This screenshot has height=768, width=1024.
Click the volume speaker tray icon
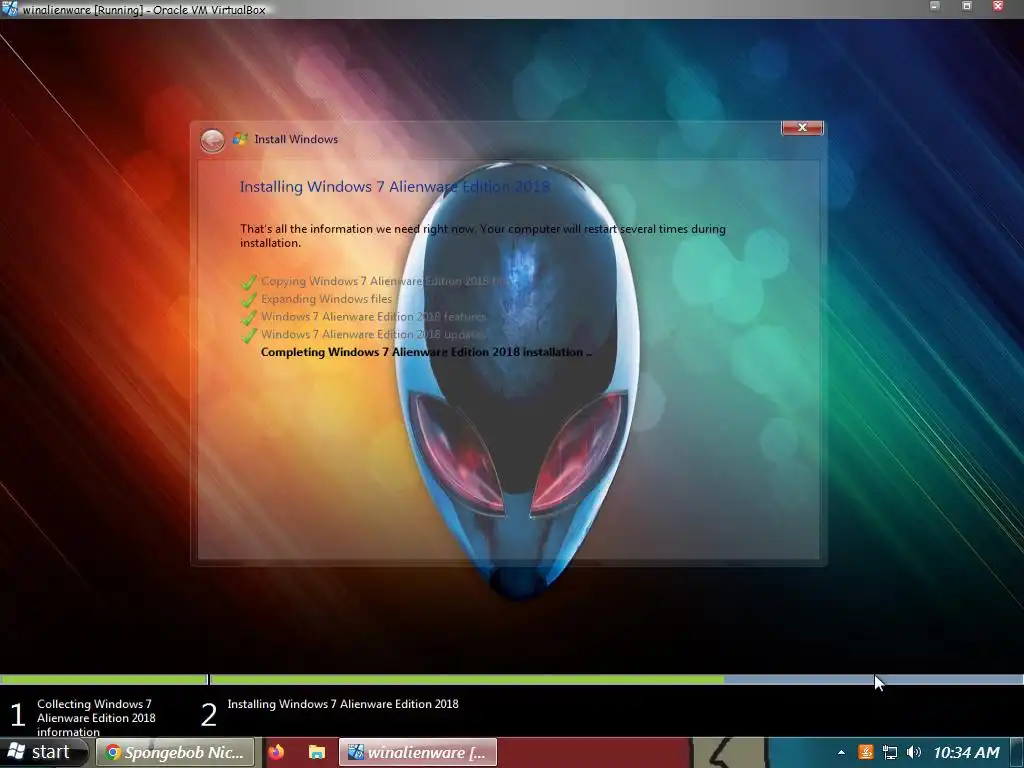(x=914, y=752)
